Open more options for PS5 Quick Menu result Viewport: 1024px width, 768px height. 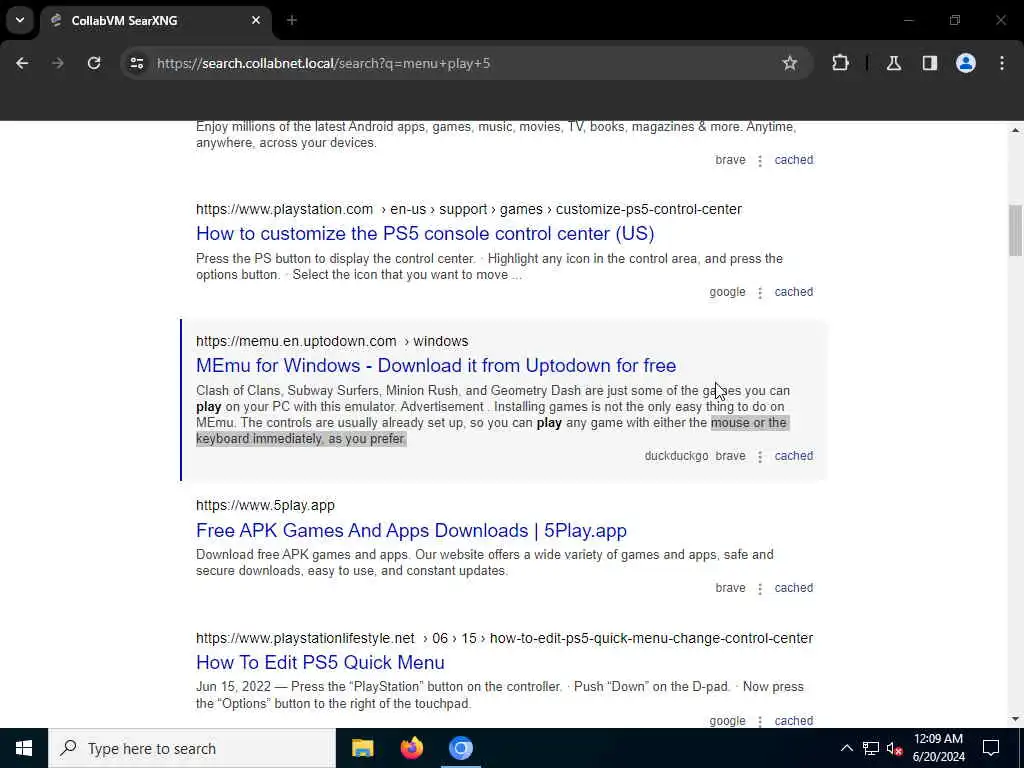coord(760,721)
